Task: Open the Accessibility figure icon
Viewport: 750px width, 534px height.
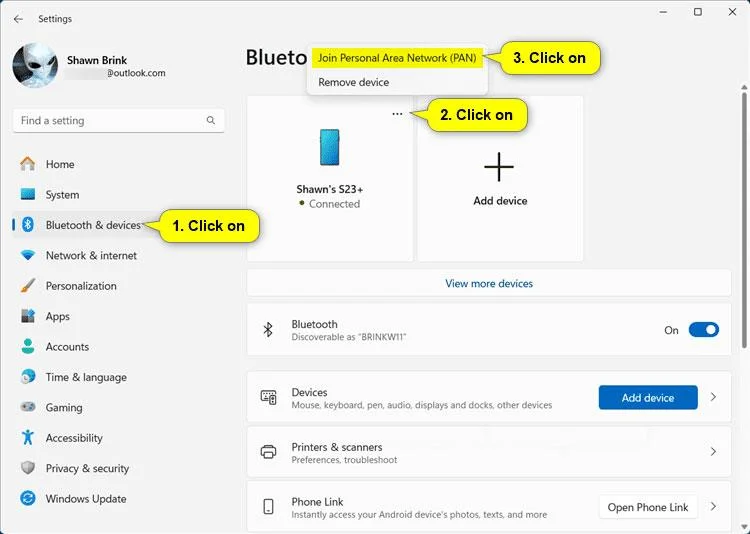Action: point(28,437)
